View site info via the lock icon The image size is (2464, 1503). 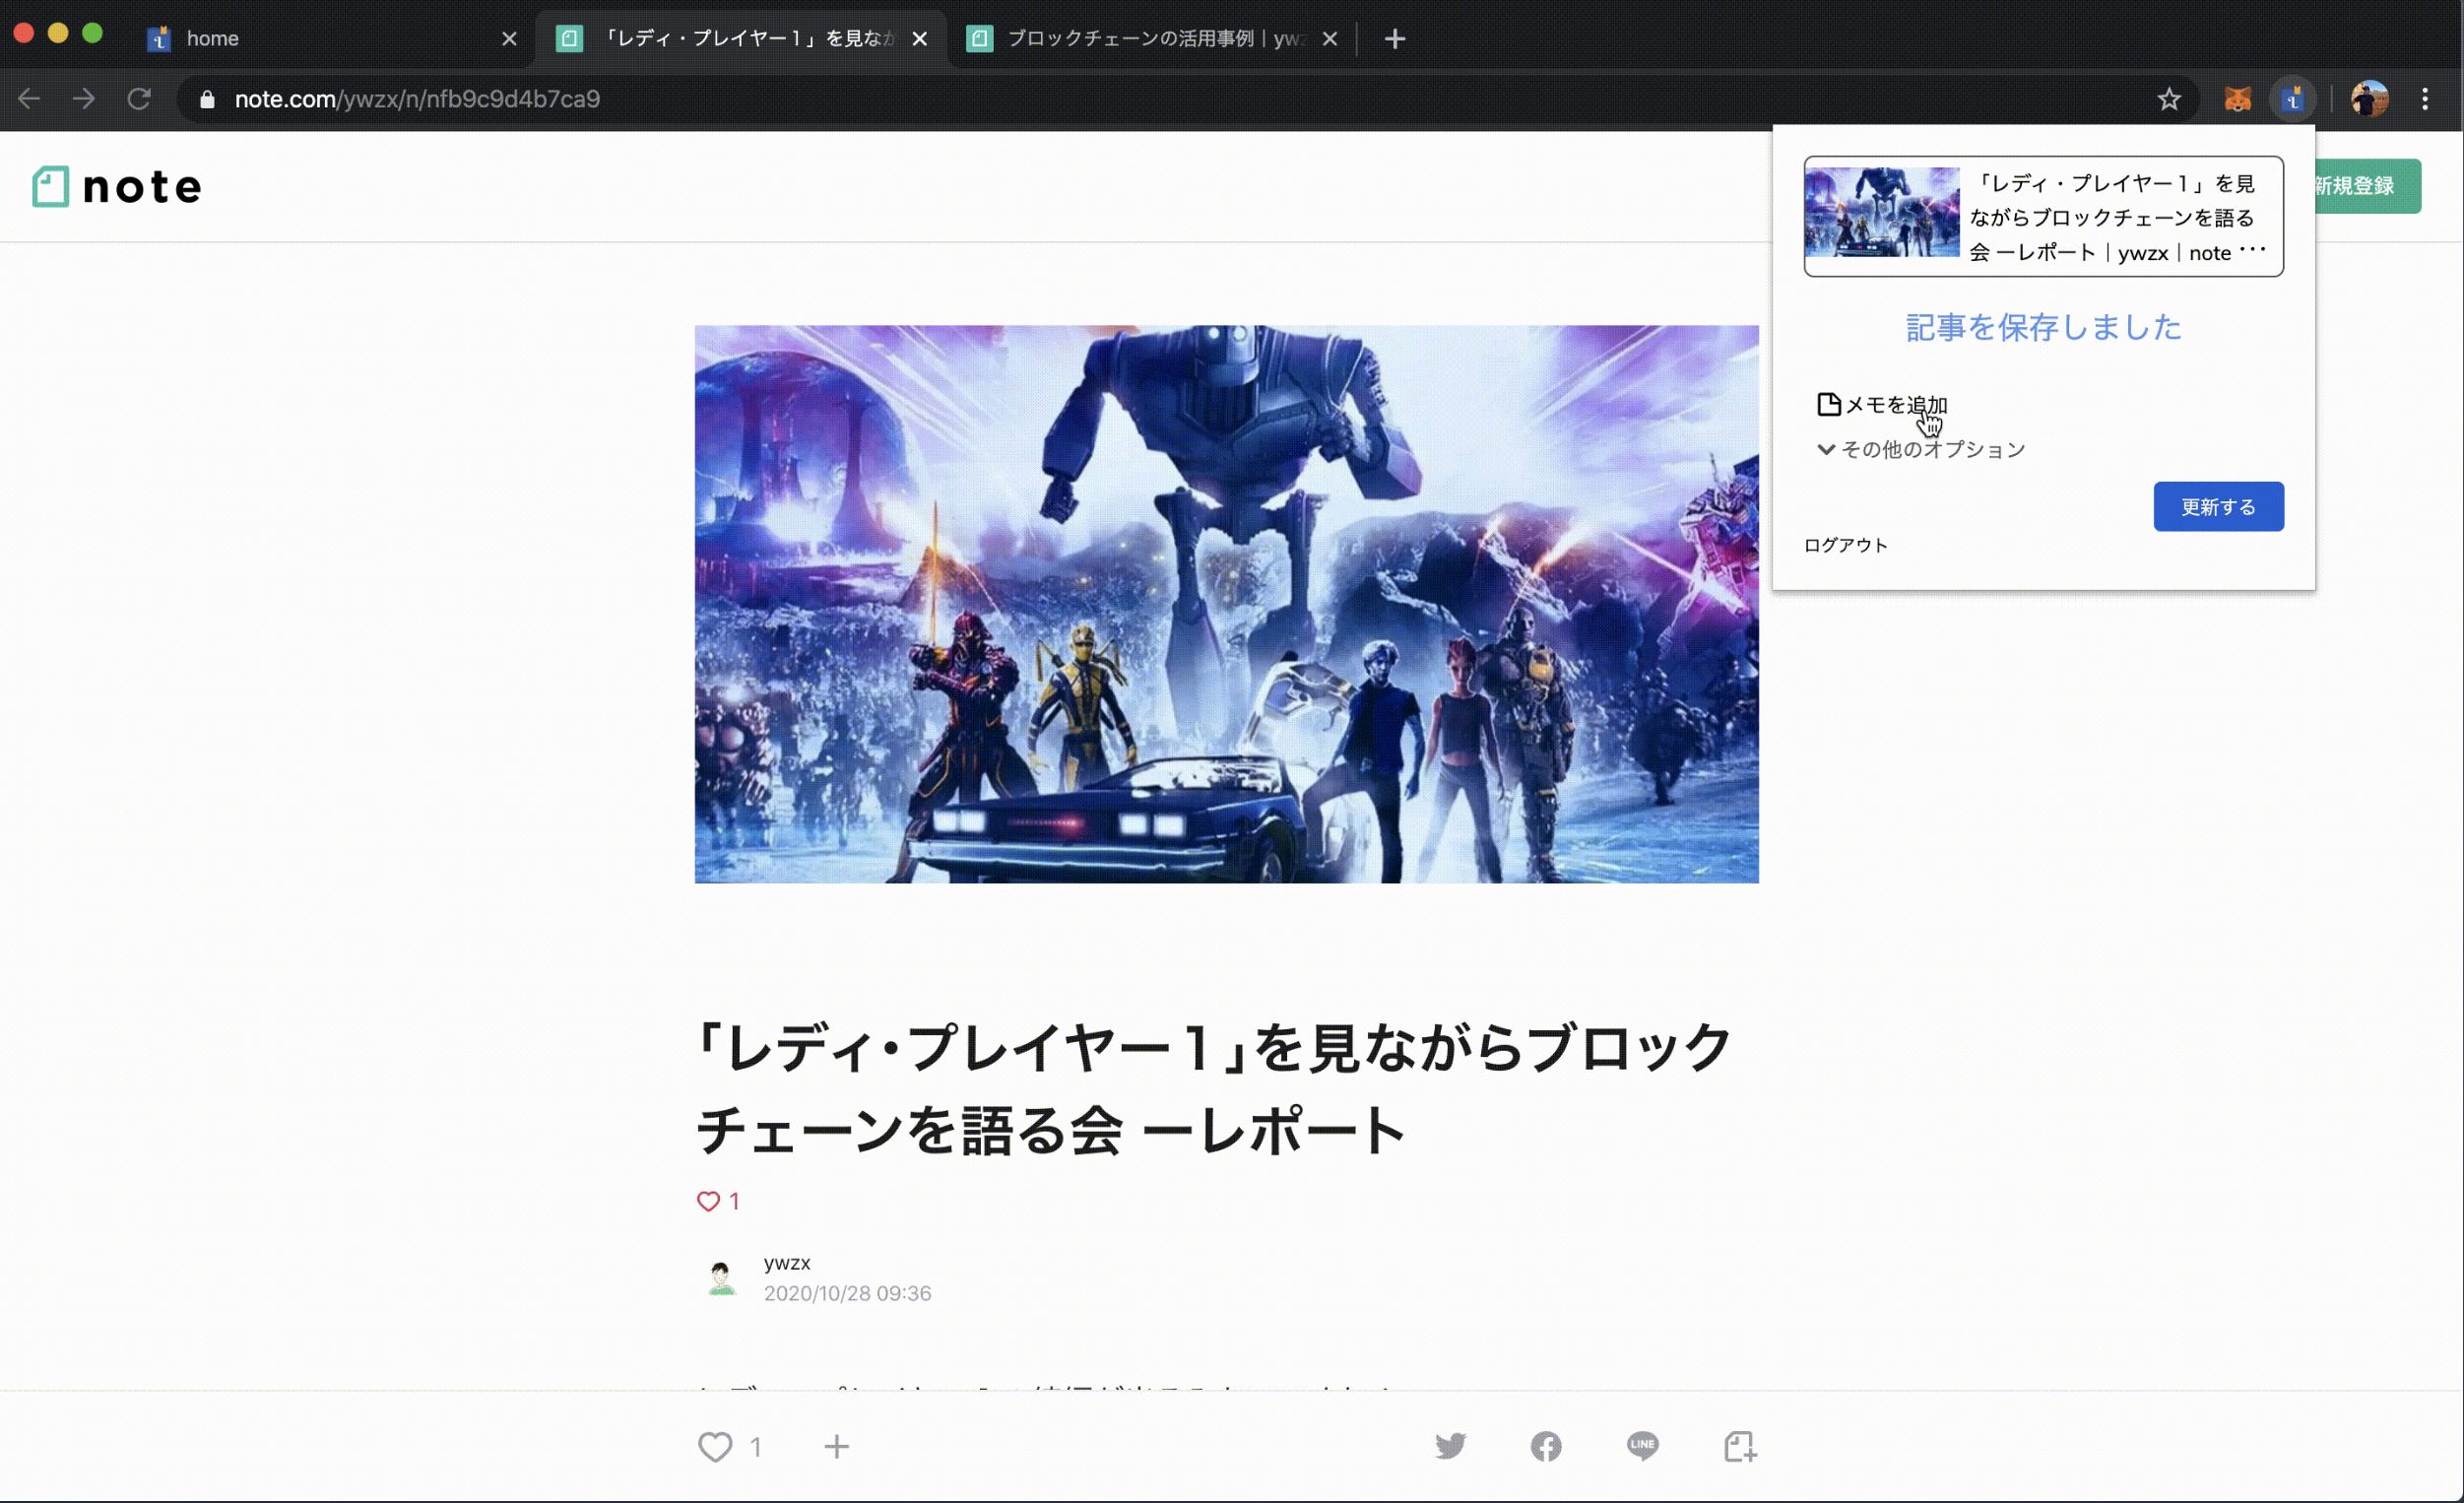click(207, 99)
